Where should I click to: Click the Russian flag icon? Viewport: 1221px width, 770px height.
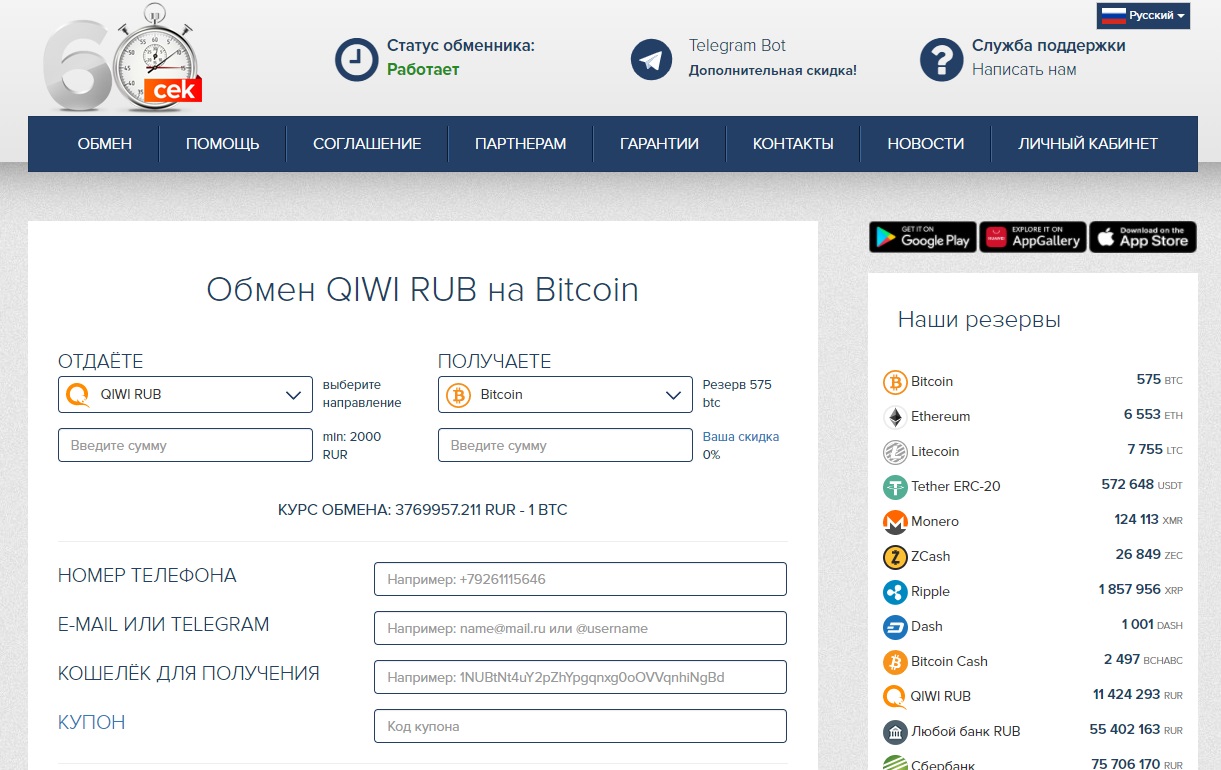(x=1112, y=16)
